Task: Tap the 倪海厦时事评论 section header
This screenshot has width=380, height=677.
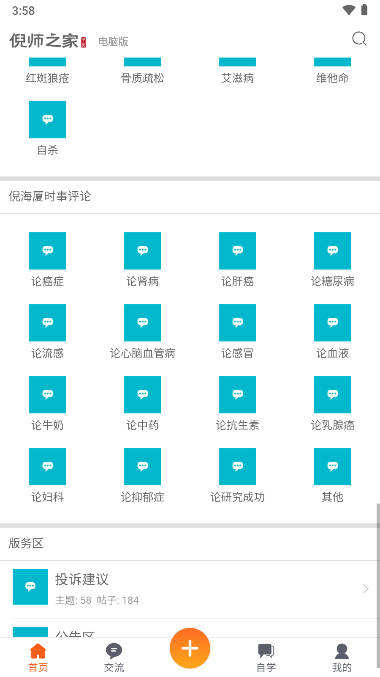Action: [50, 196]
